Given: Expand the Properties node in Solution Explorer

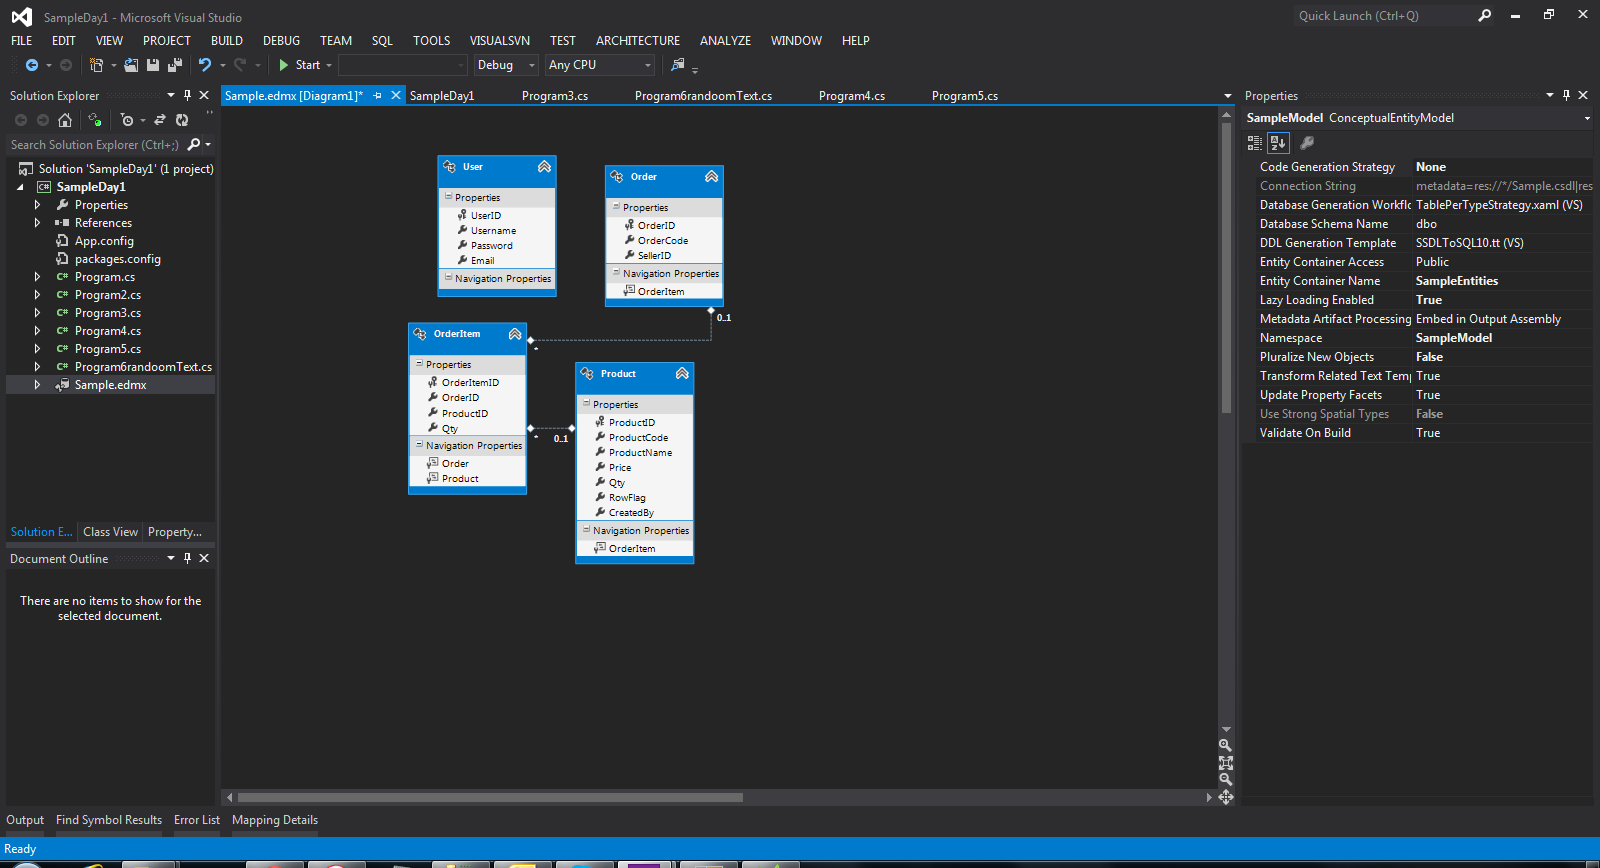Looking at the screenshot, I should coord(38,205).
